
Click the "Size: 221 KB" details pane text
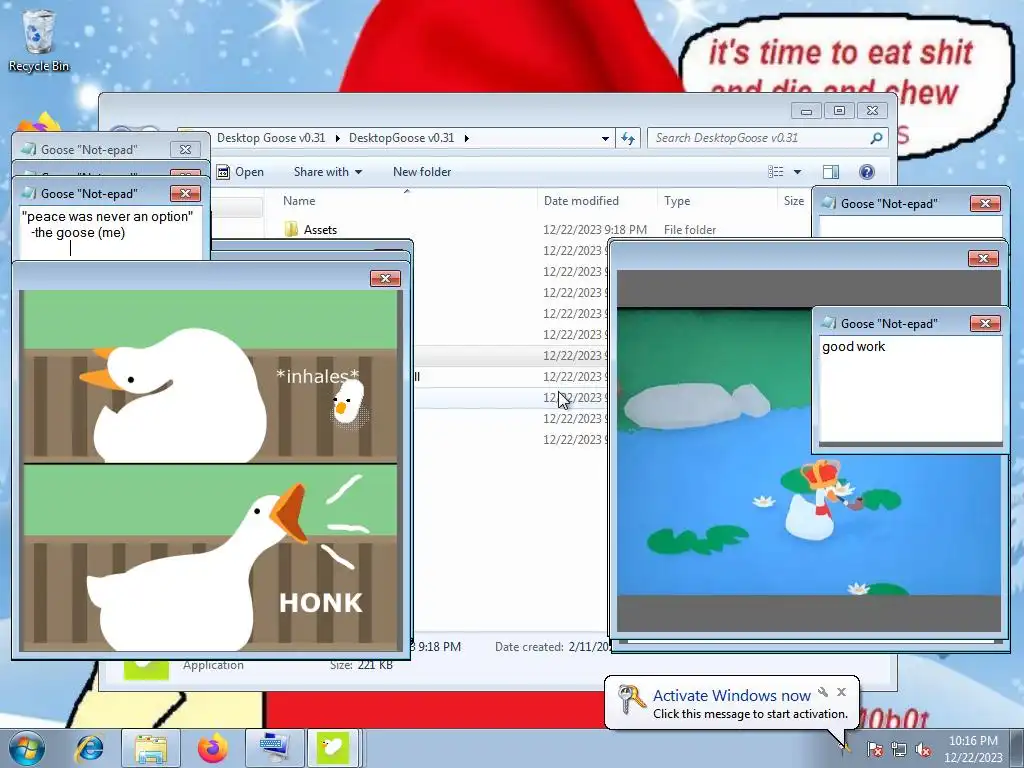coord(361,665)
